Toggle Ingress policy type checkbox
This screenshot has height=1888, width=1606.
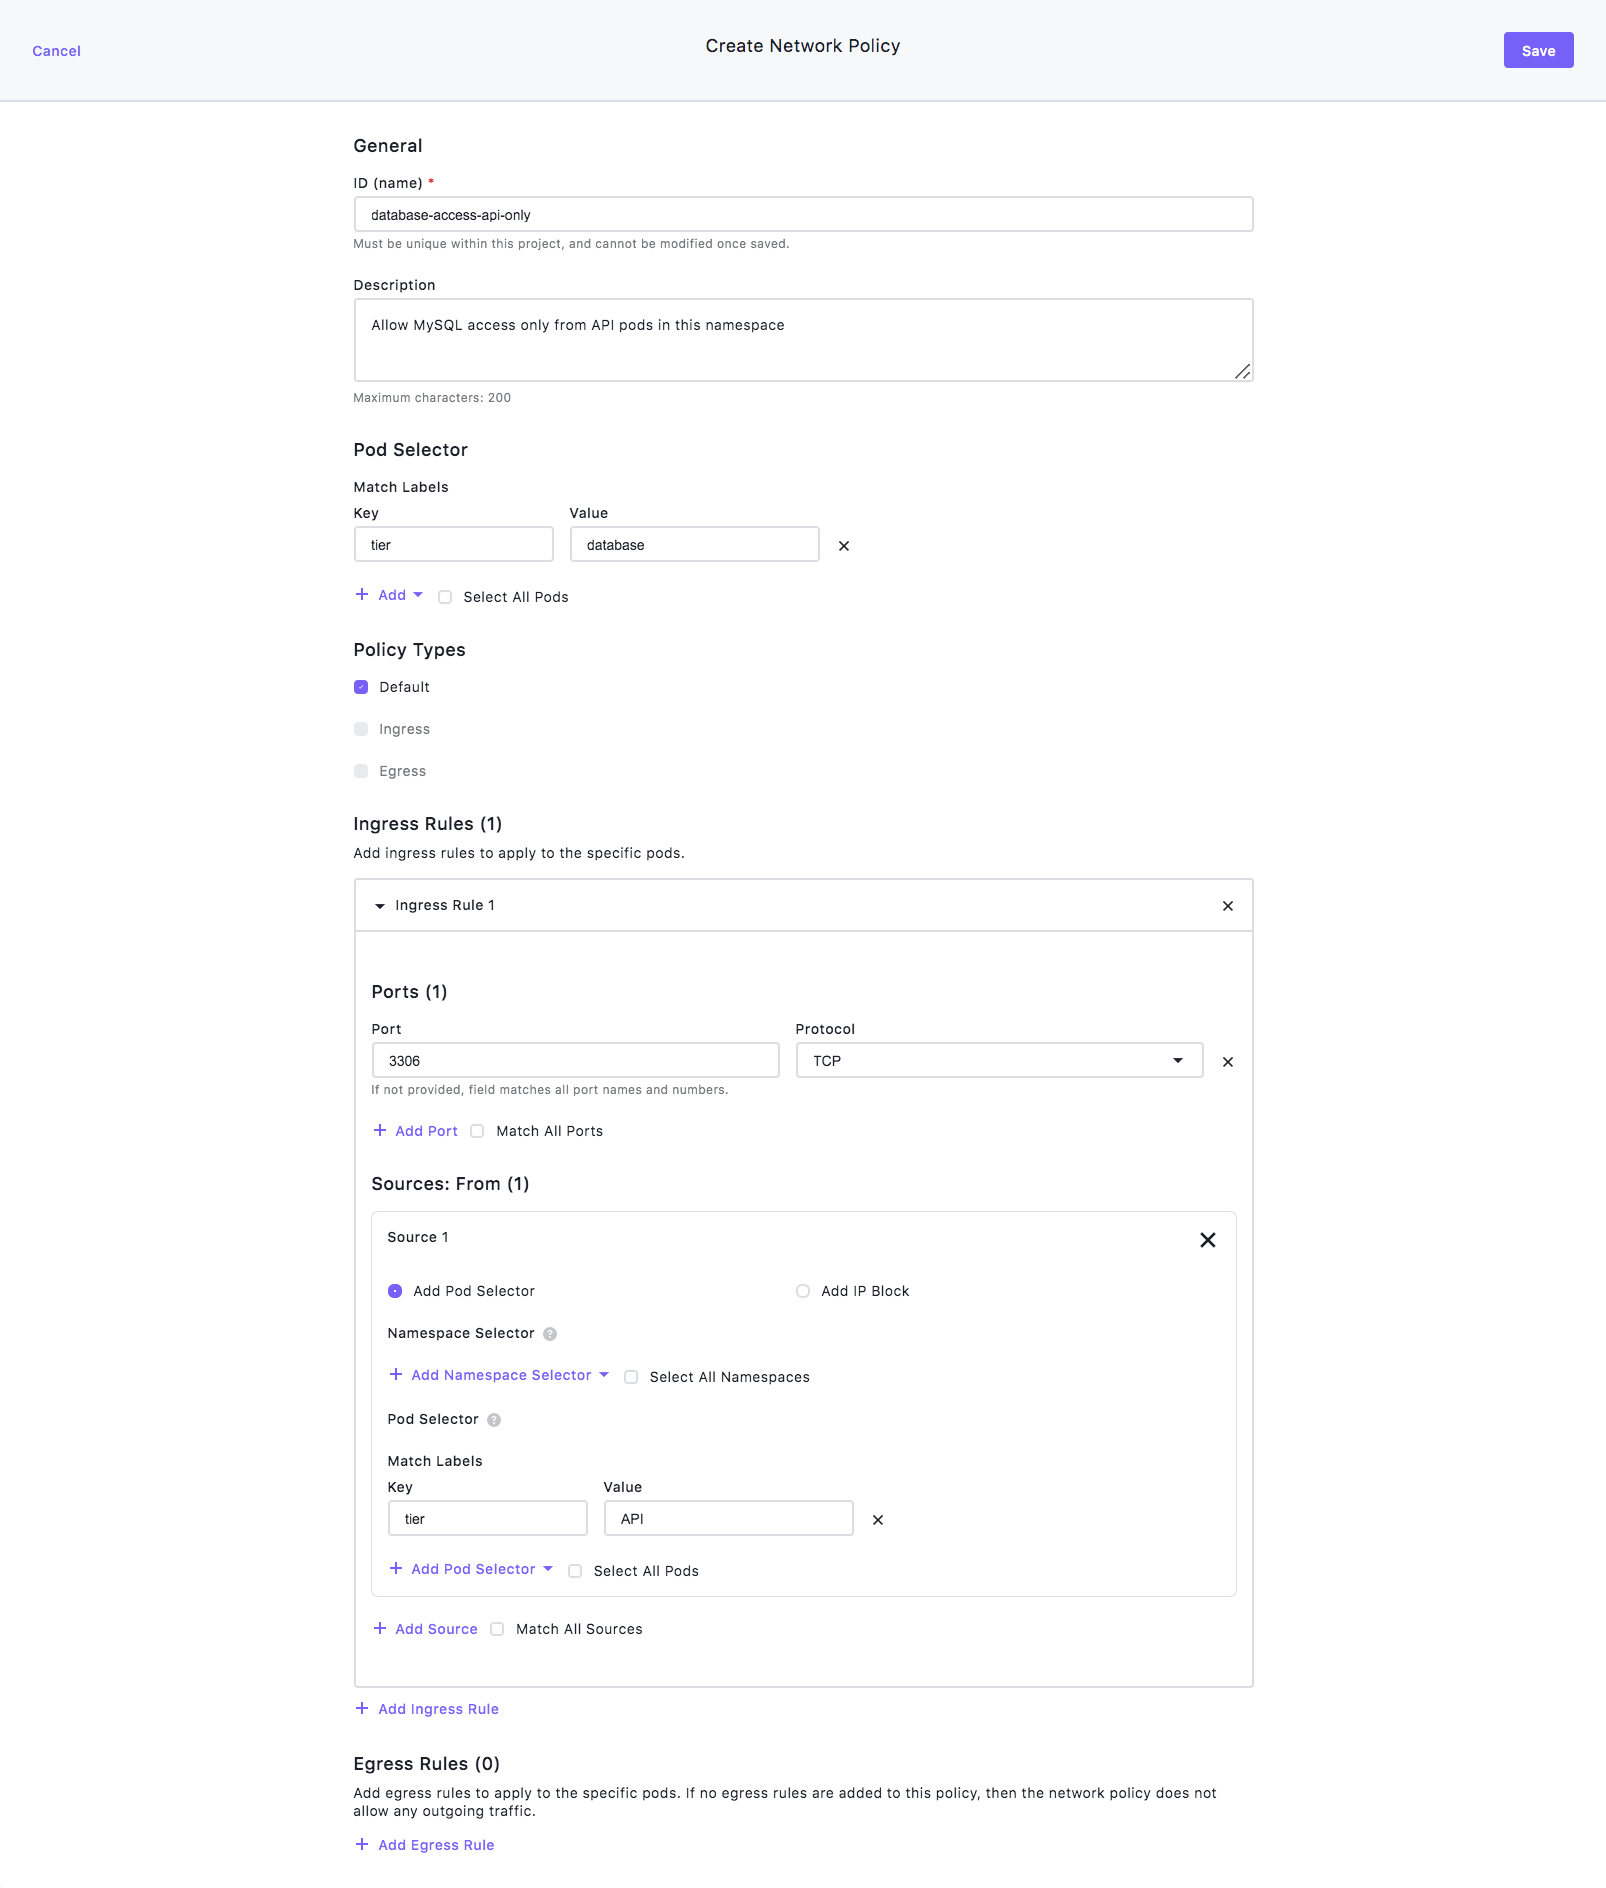pyautogui.click(x=361, y=729)
